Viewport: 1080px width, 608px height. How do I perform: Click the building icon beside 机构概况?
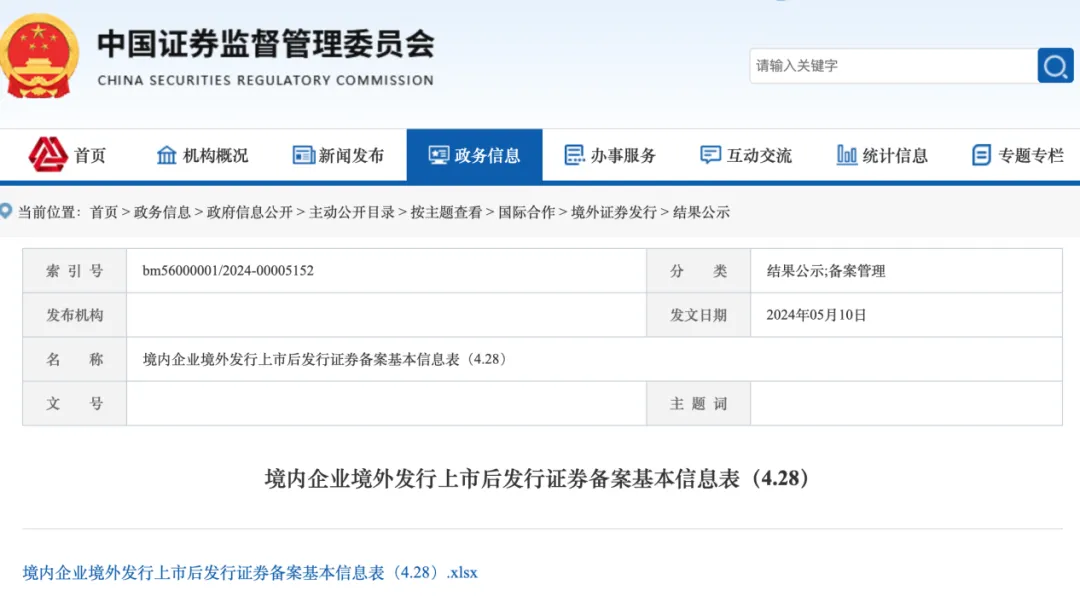click(167, 155)
